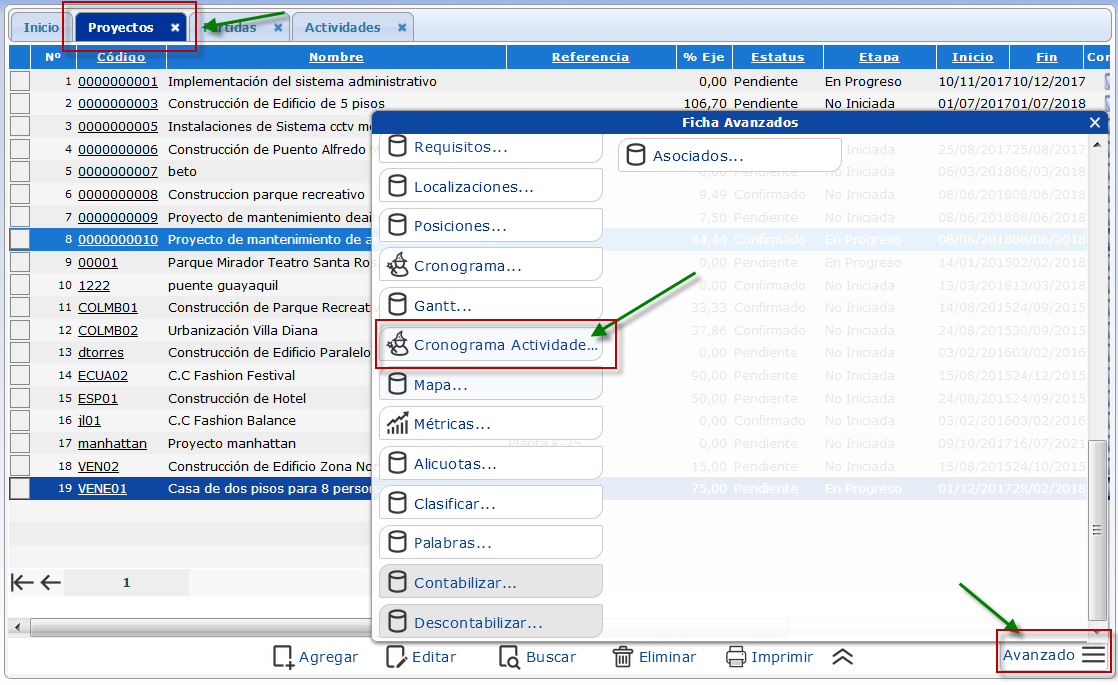This screenshot has width=1118, height=685.
Task: Sort by the Fin column header
Action: (1047, 57)
